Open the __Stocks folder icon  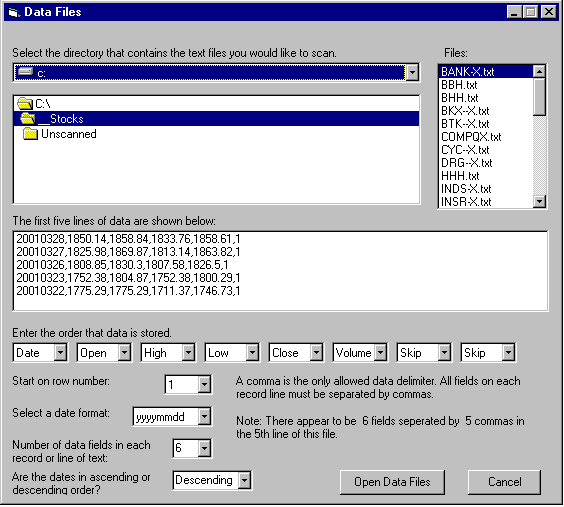click(x=28, y=118)
